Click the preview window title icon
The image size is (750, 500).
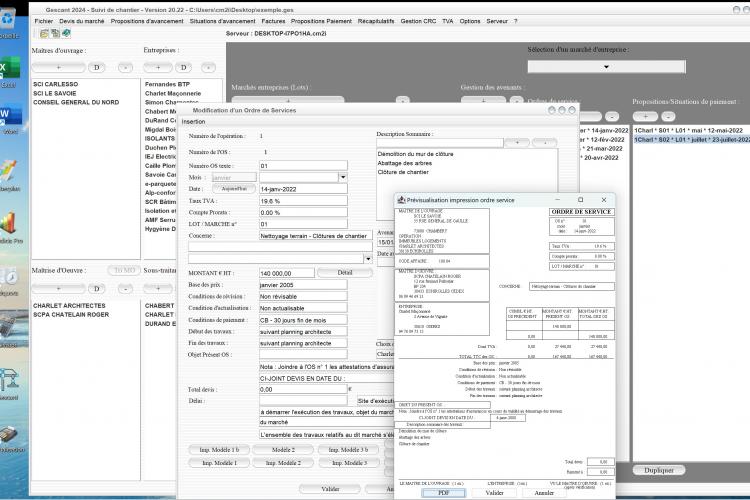(401, 200)
